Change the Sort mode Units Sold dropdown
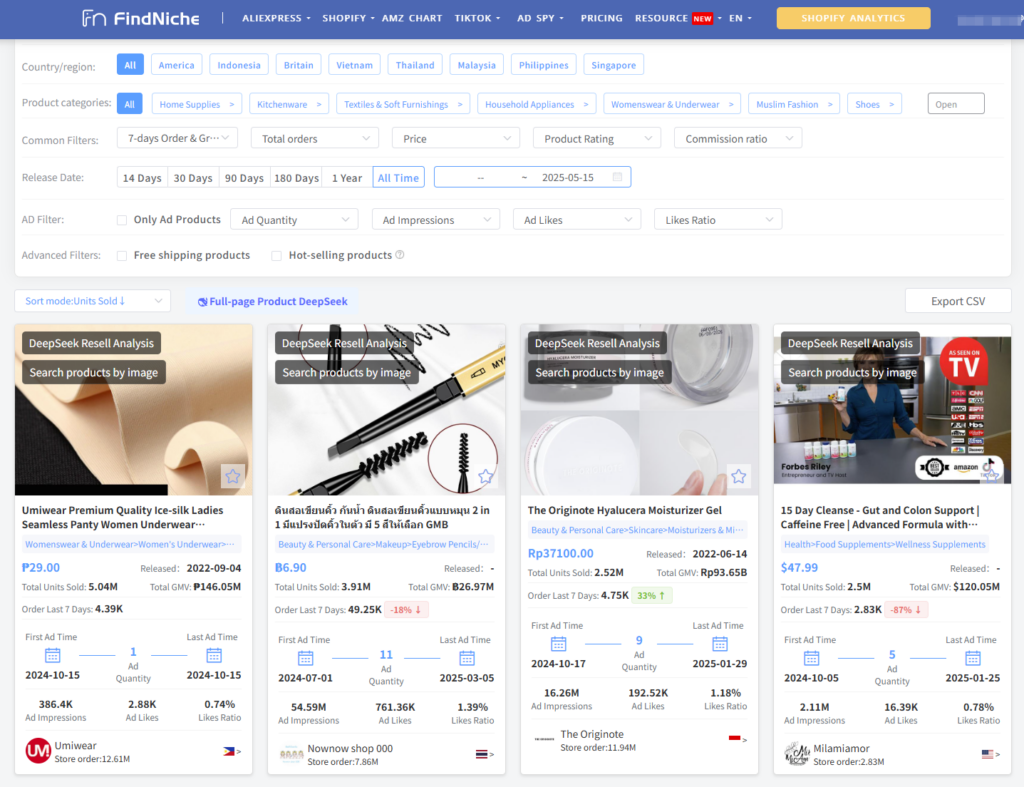 92,300
